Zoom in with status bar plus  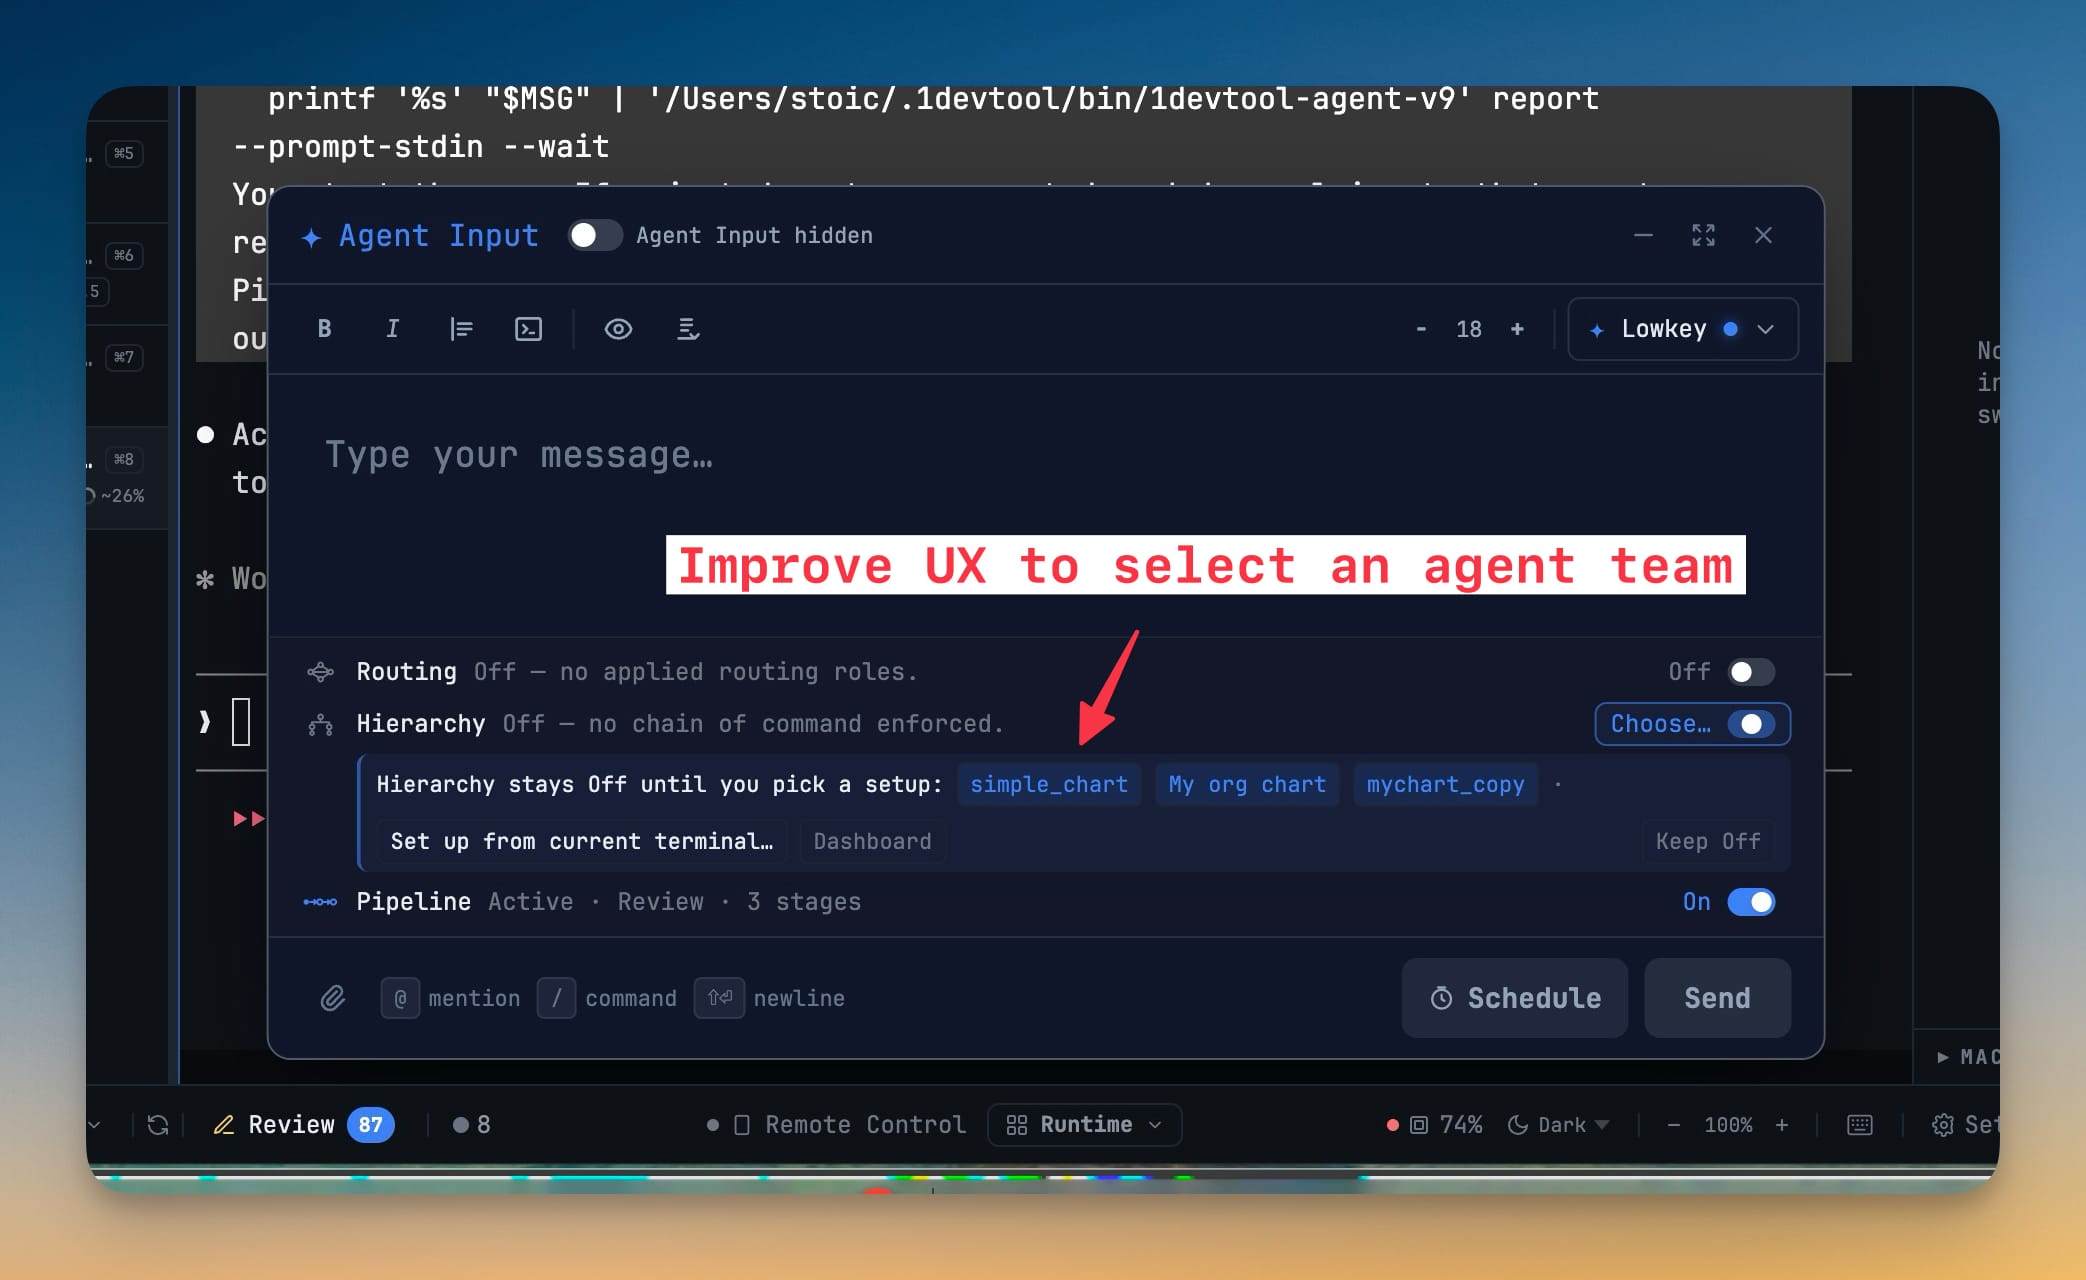(x=1781, y=1125)
